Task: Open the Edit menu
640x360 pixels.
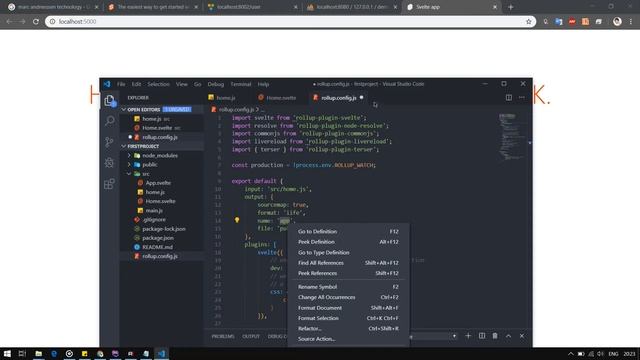Action: coord(136,84)
